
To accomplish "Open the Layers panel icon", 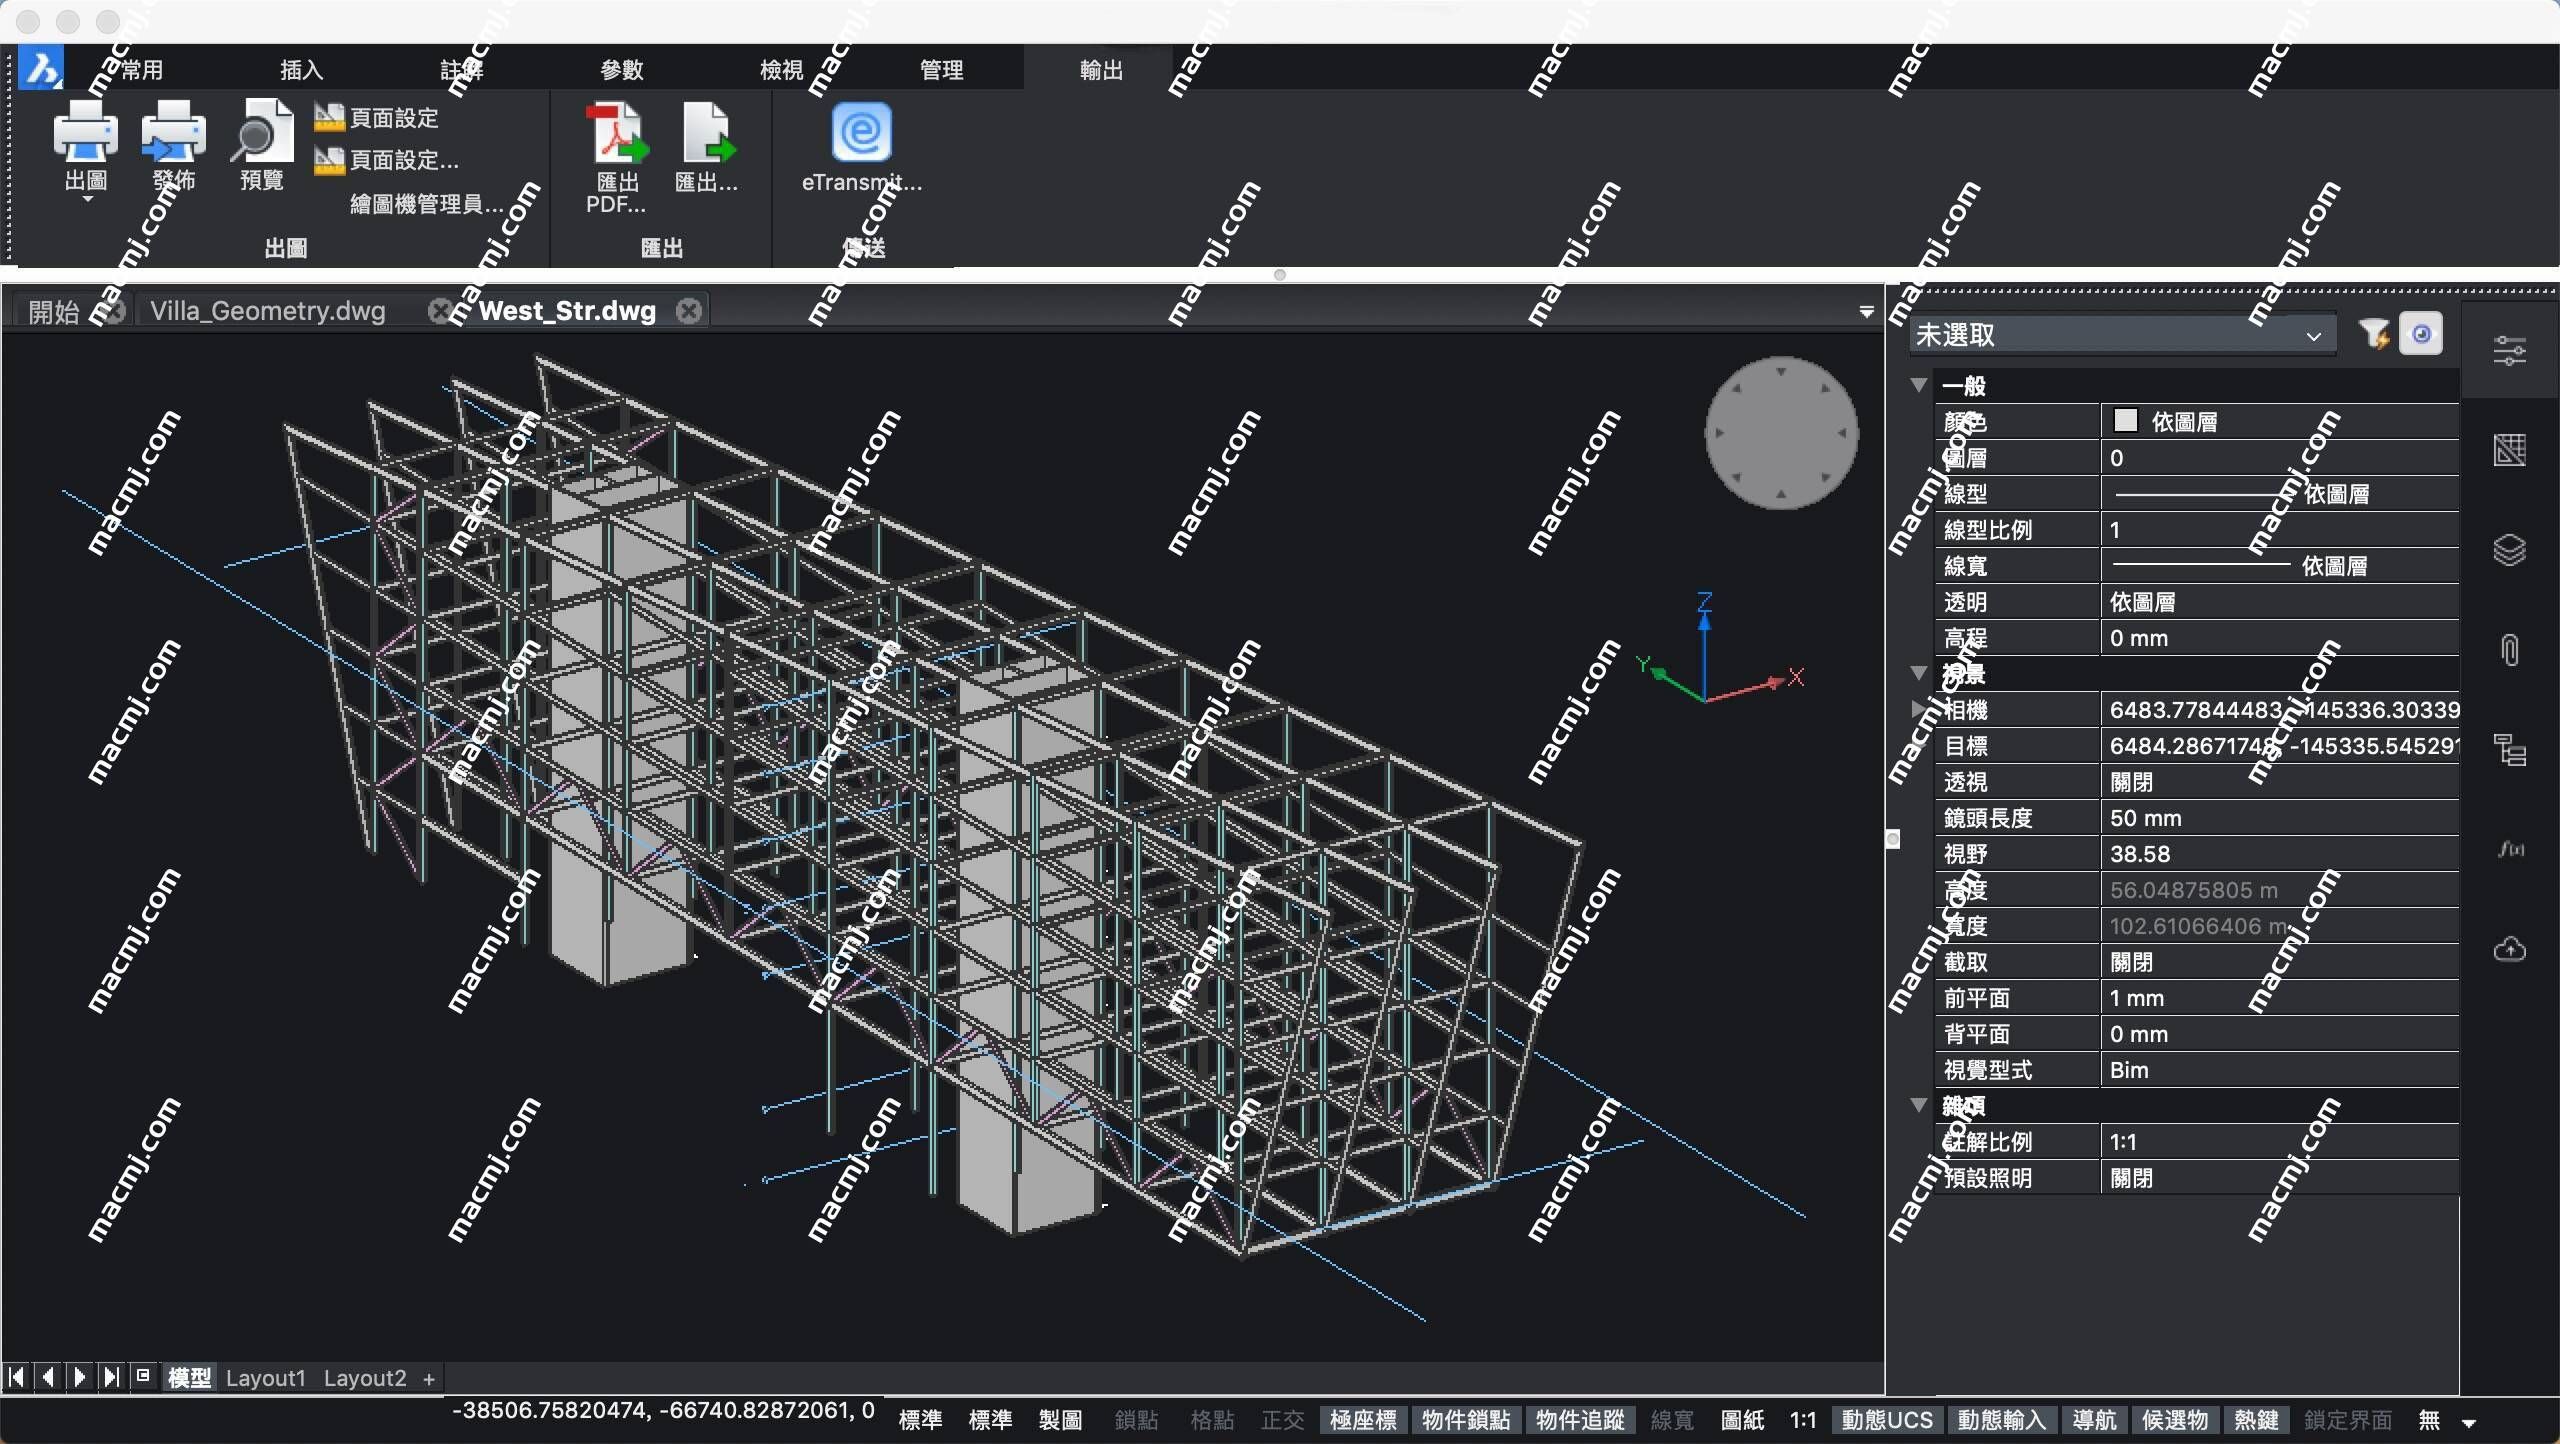I will click(x=2509, y=550).
